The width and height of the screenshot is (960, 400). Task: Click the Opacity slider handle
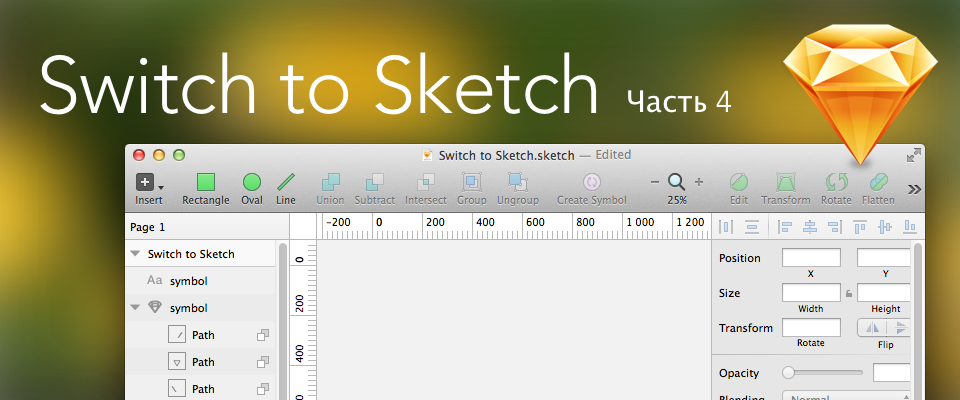pyautogui.click(x=789, y=372)
